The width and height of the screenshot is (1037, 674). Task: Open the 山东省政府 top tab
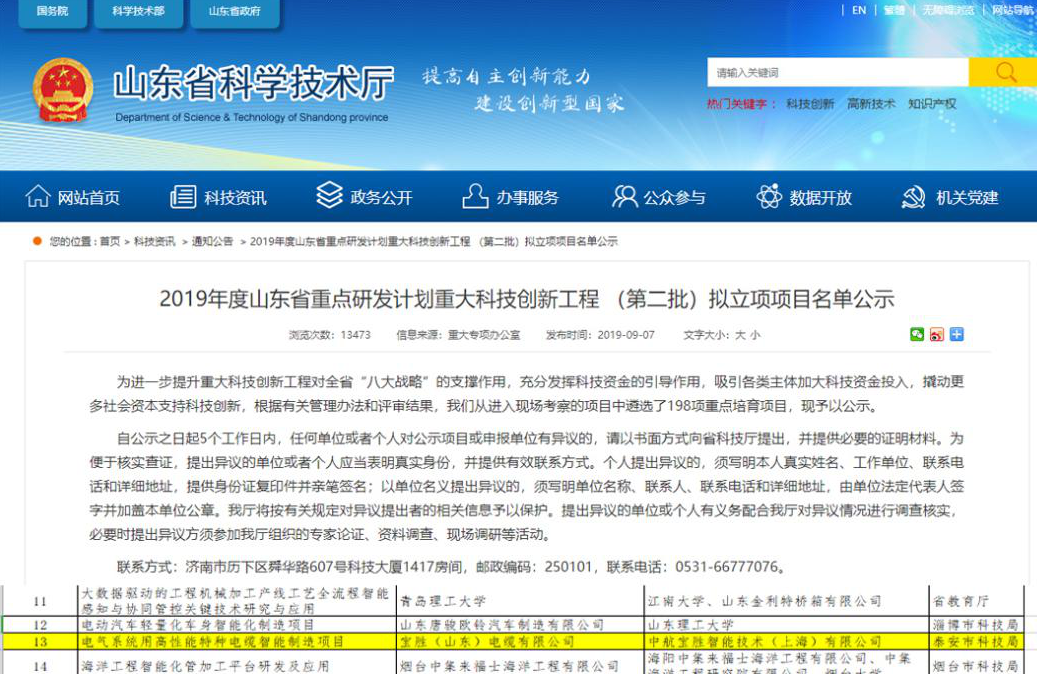[x=234, y=11]
